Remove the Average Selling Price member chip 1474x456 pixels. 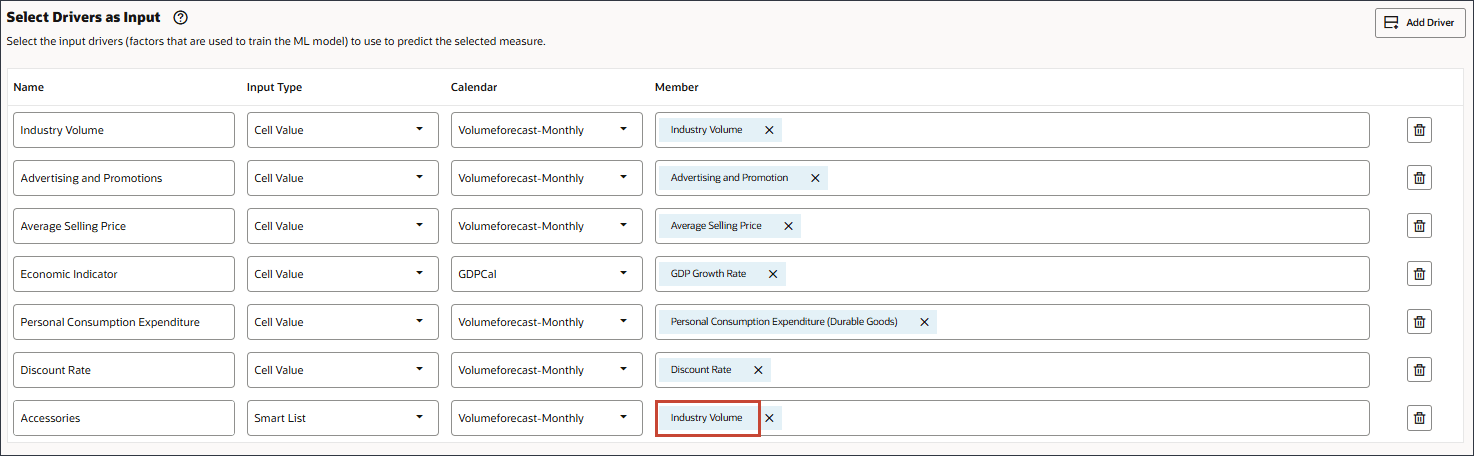tap(788, 226)
